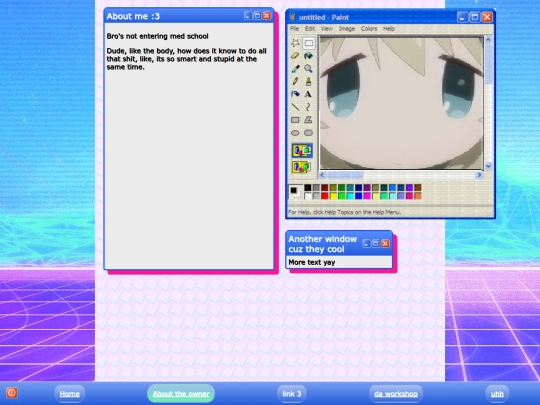540x405 pixels.
Task: Go to the Home link
Action: [69, 394]
